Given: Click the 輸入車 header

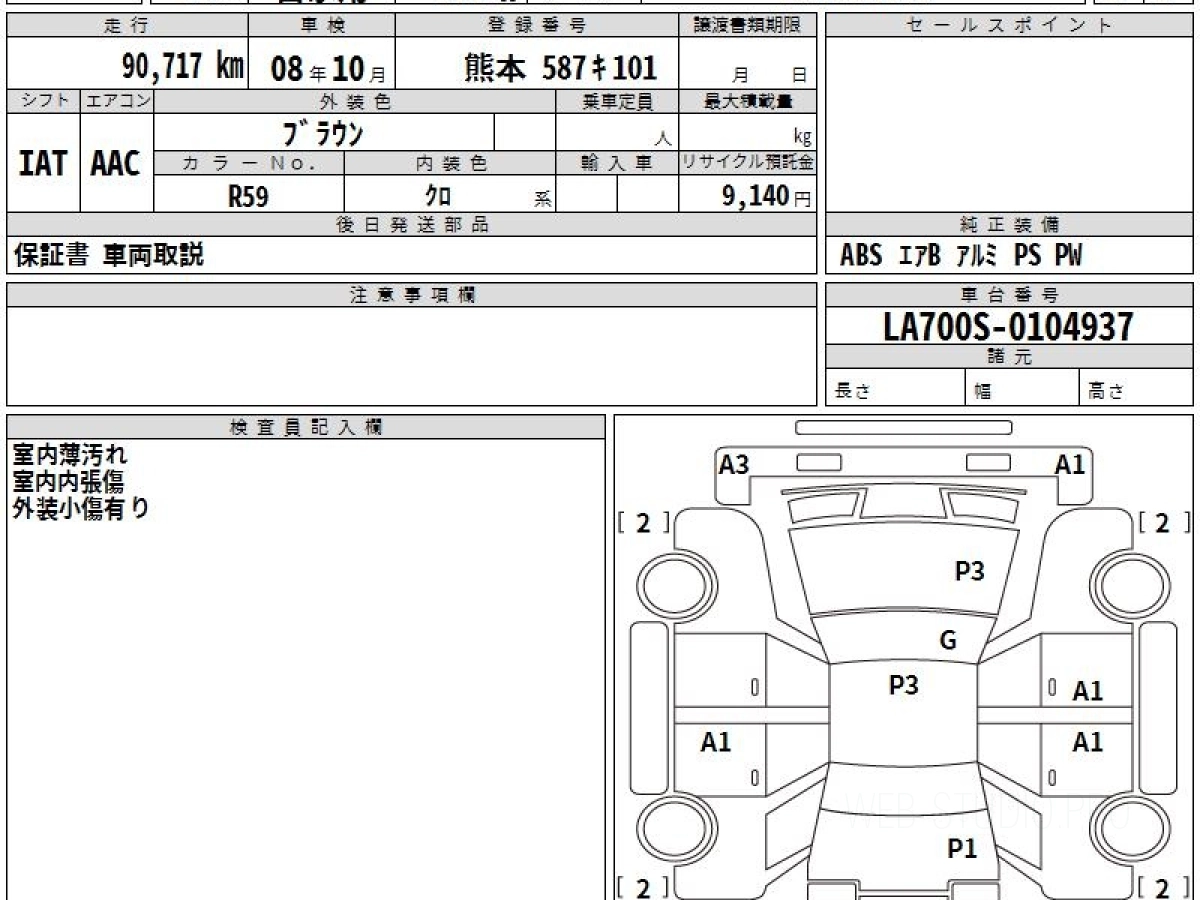Looking at the screenshot, I should [x=617, y=163].
